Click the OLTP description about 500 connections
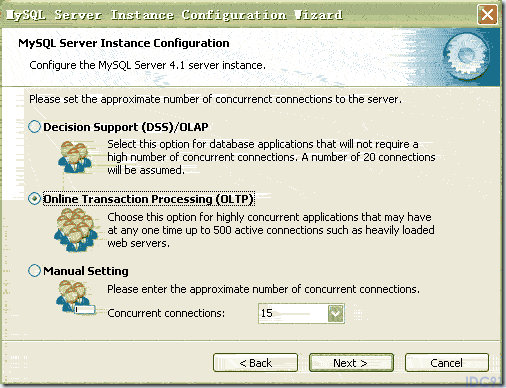This screenshot has width=506, height=388. (x=271, y=230)
